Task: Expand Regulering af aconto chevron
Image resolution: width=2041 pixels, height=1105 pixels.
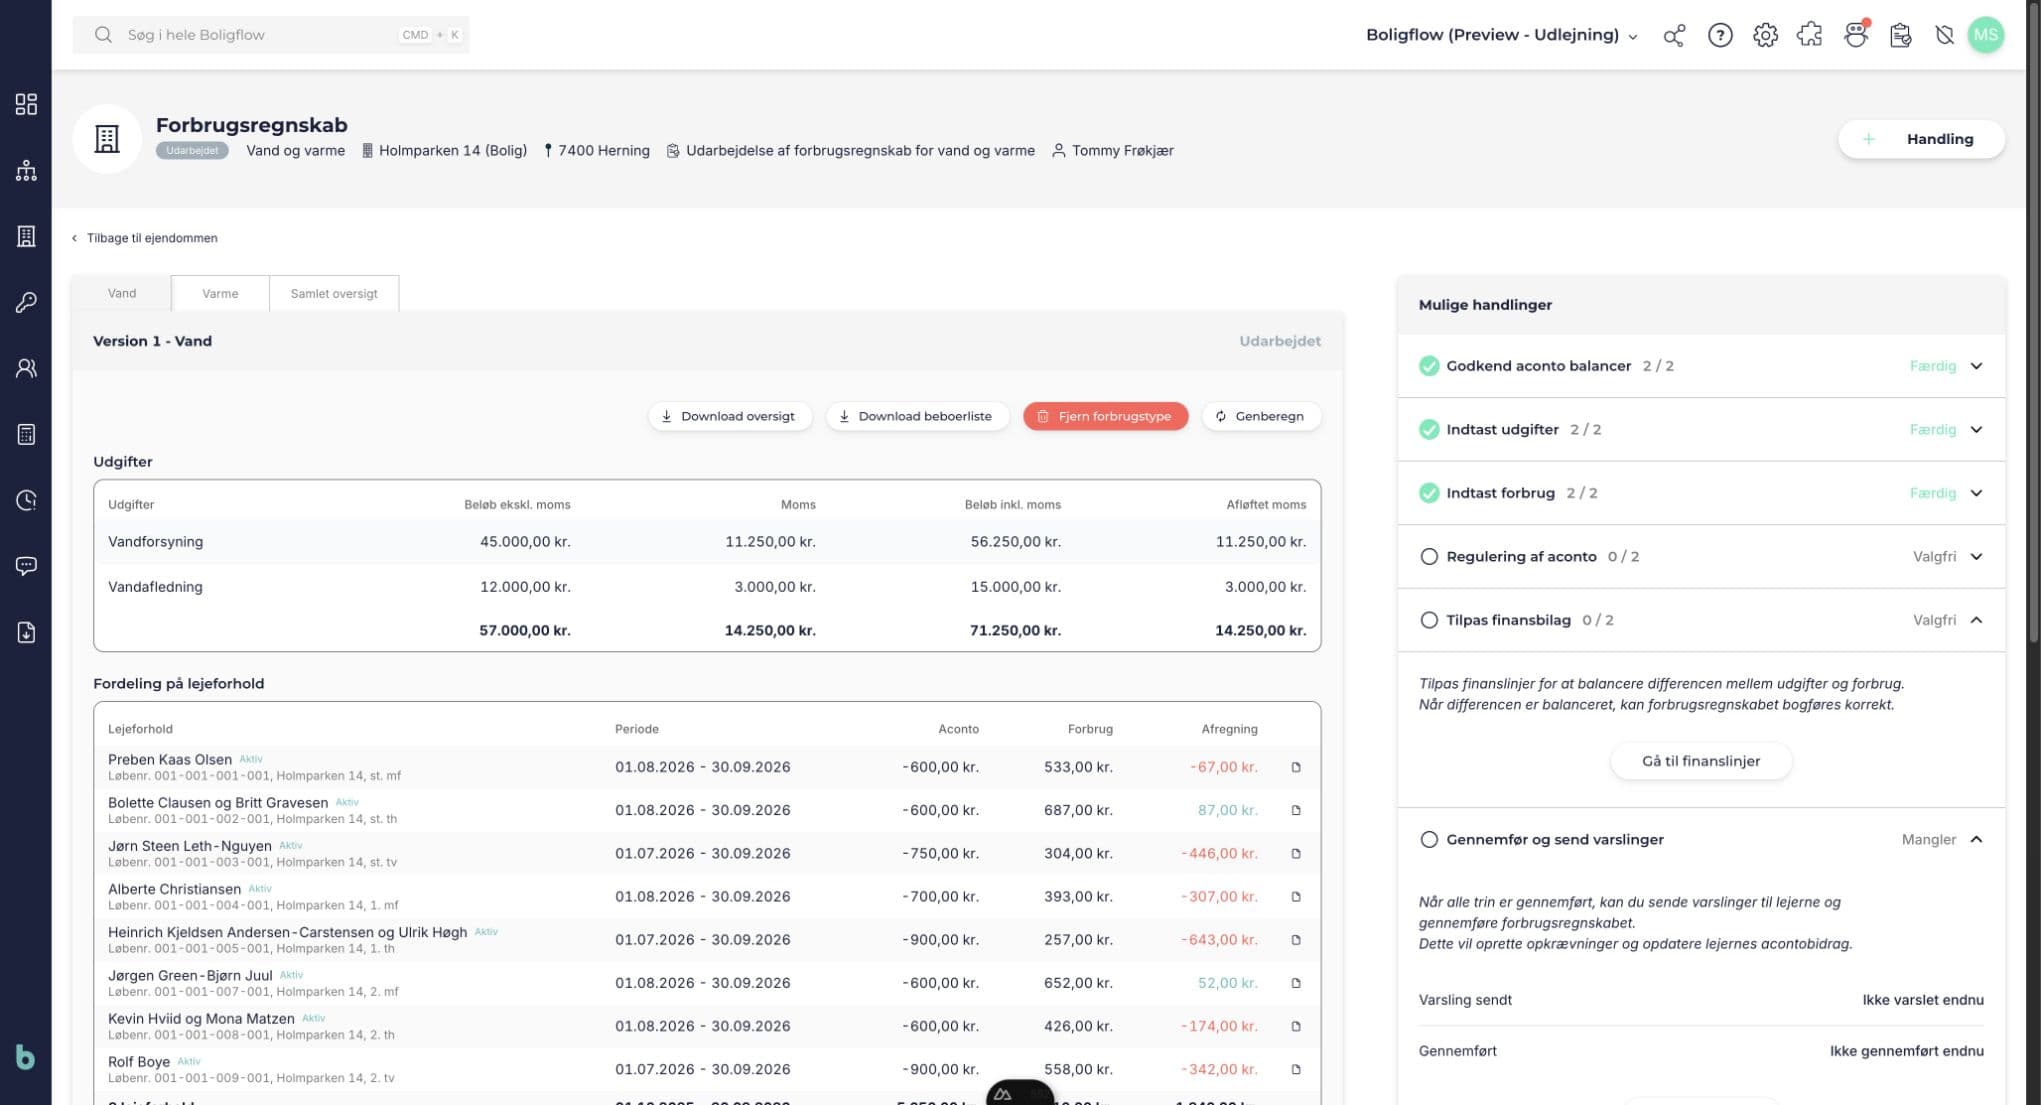Action: pyautogui.click(x=1976, y=556)
